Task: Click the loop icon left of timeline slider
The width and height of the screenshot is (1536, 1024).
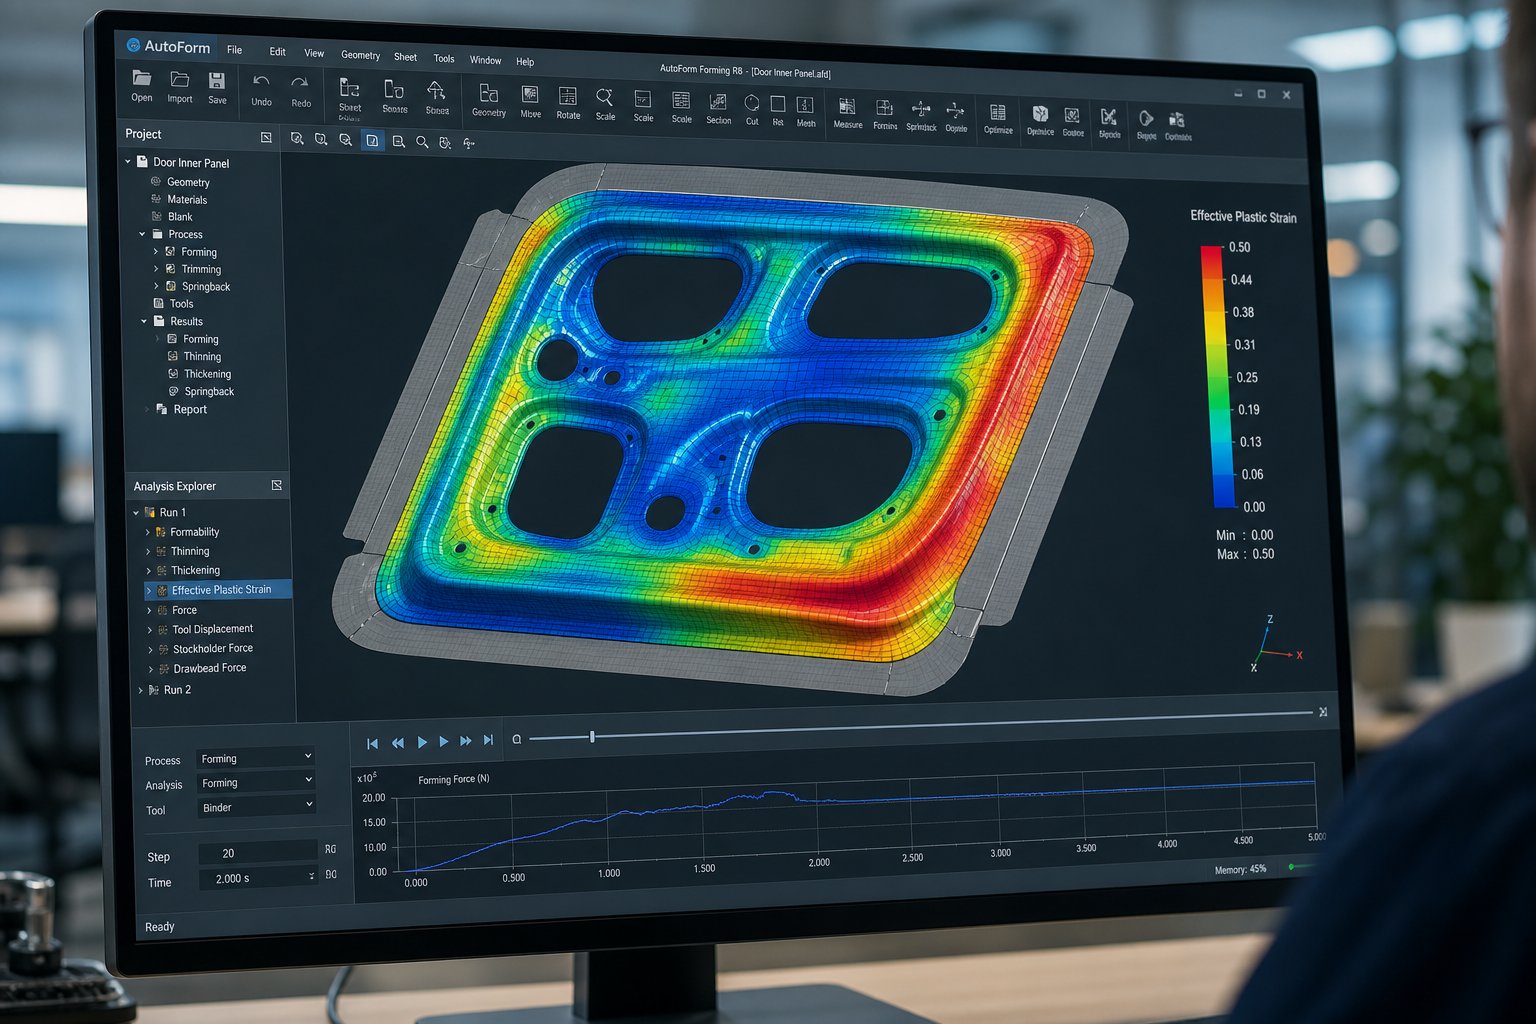Action: tap(517, 739)
